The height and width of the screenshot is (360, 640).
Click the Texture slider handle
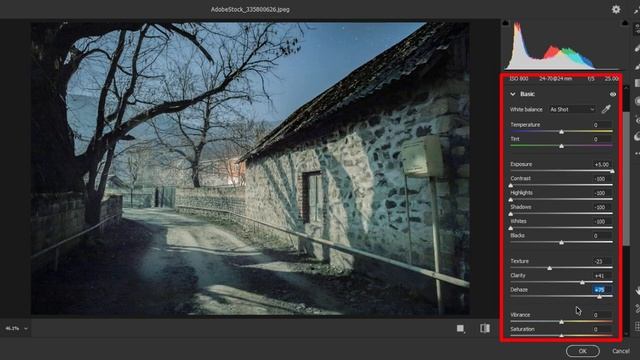550,268
